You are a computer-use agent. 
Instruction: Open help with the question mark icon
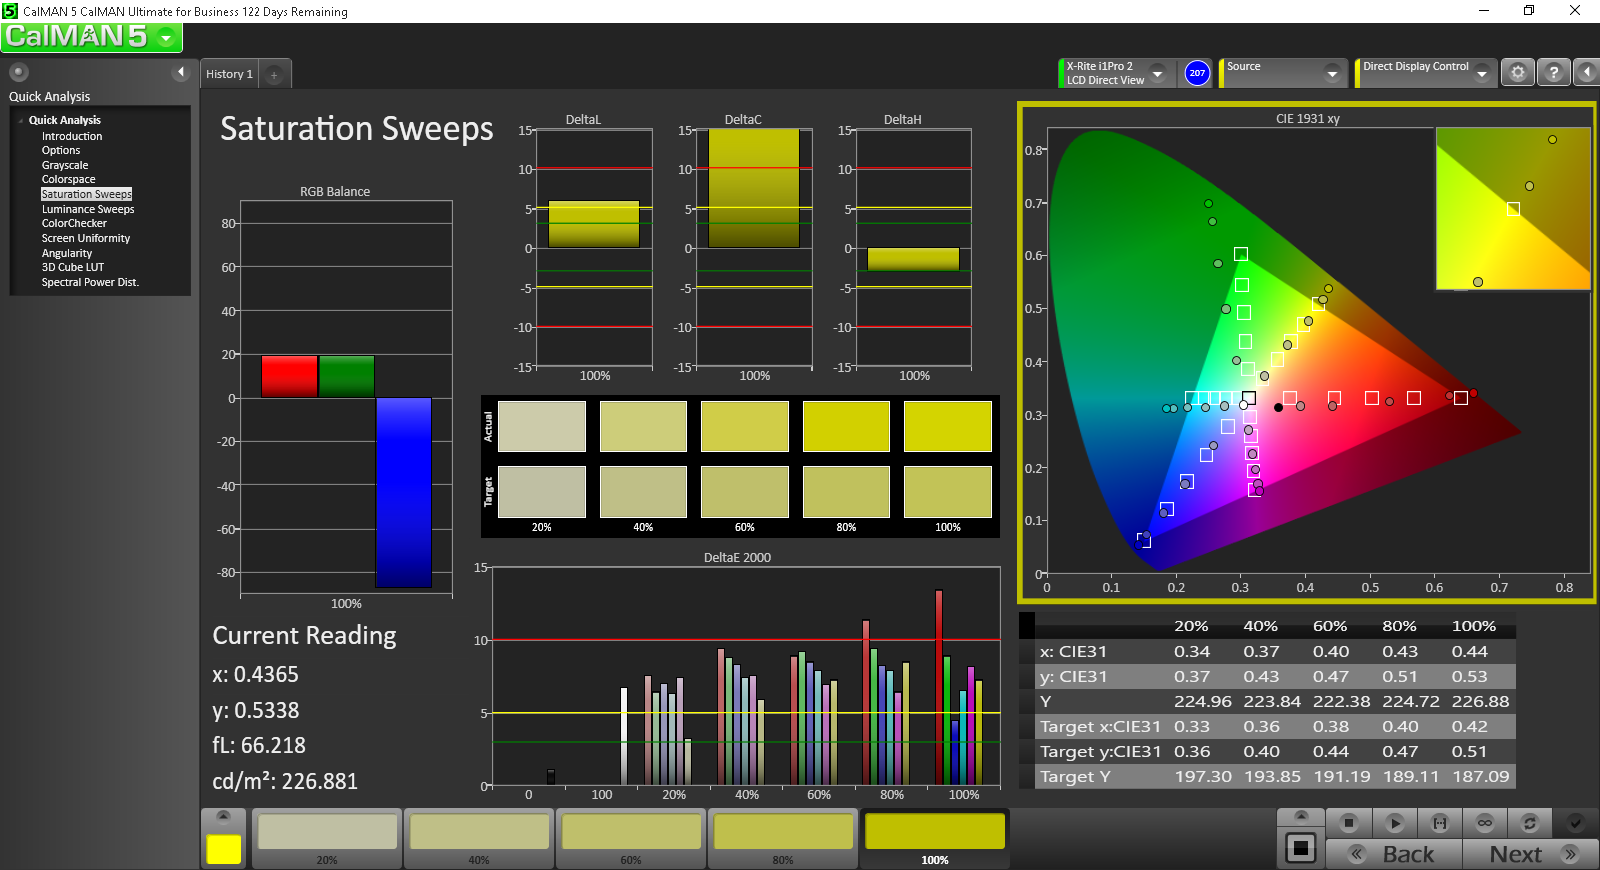pos(1553,73)
